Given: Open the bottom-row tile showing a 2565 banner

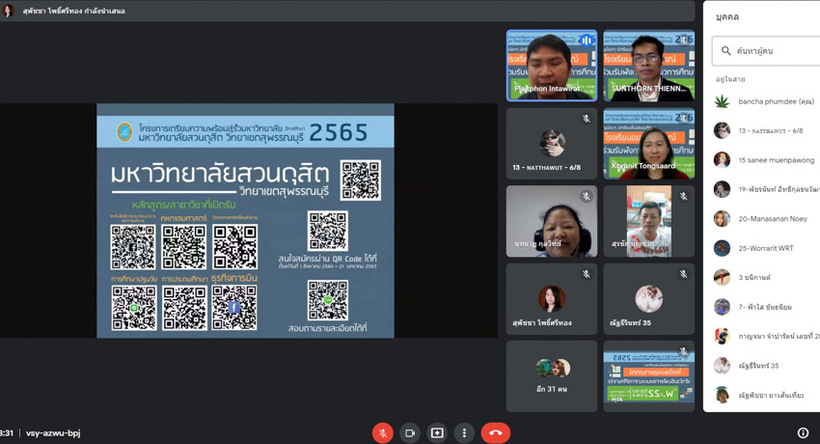Looking at the screenshot, I should coord(649,376).
